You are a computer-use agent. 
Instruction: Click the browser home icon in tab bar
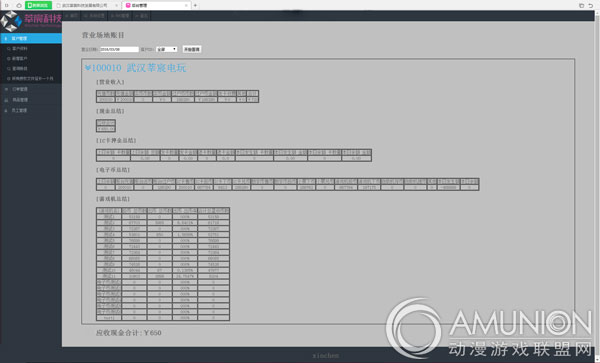pos(19,5)
